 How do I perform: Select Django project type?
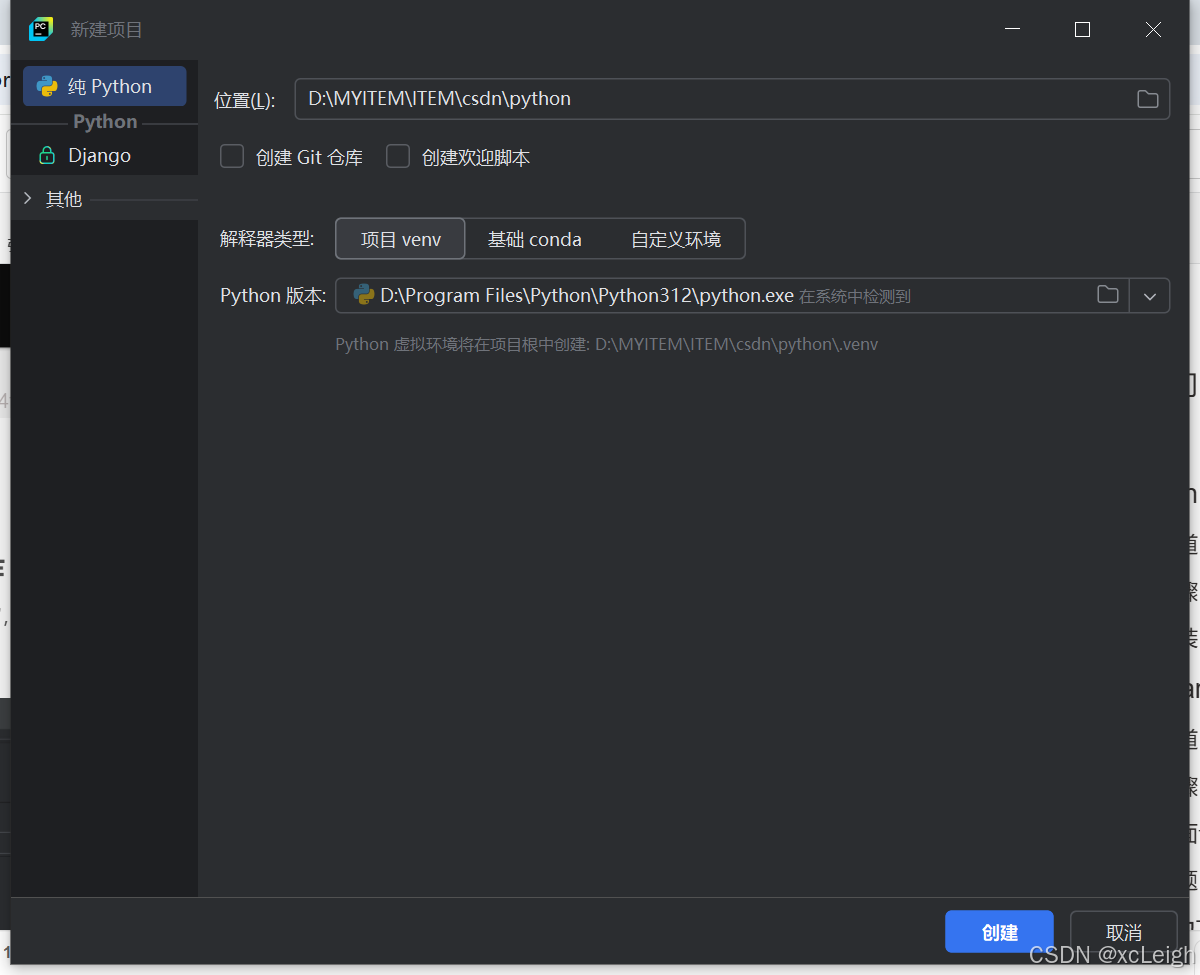[x=105, y=155]
